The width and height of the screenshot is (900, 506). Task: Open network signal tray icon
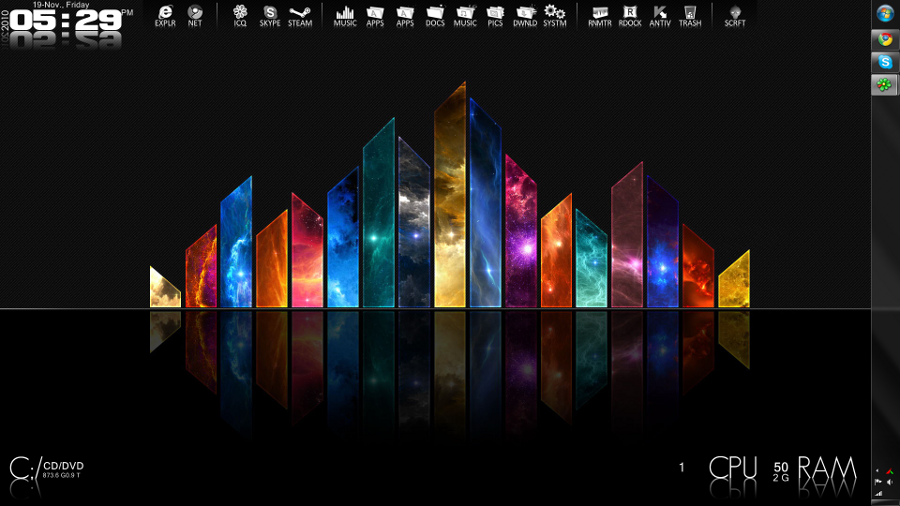pos(878,493)
